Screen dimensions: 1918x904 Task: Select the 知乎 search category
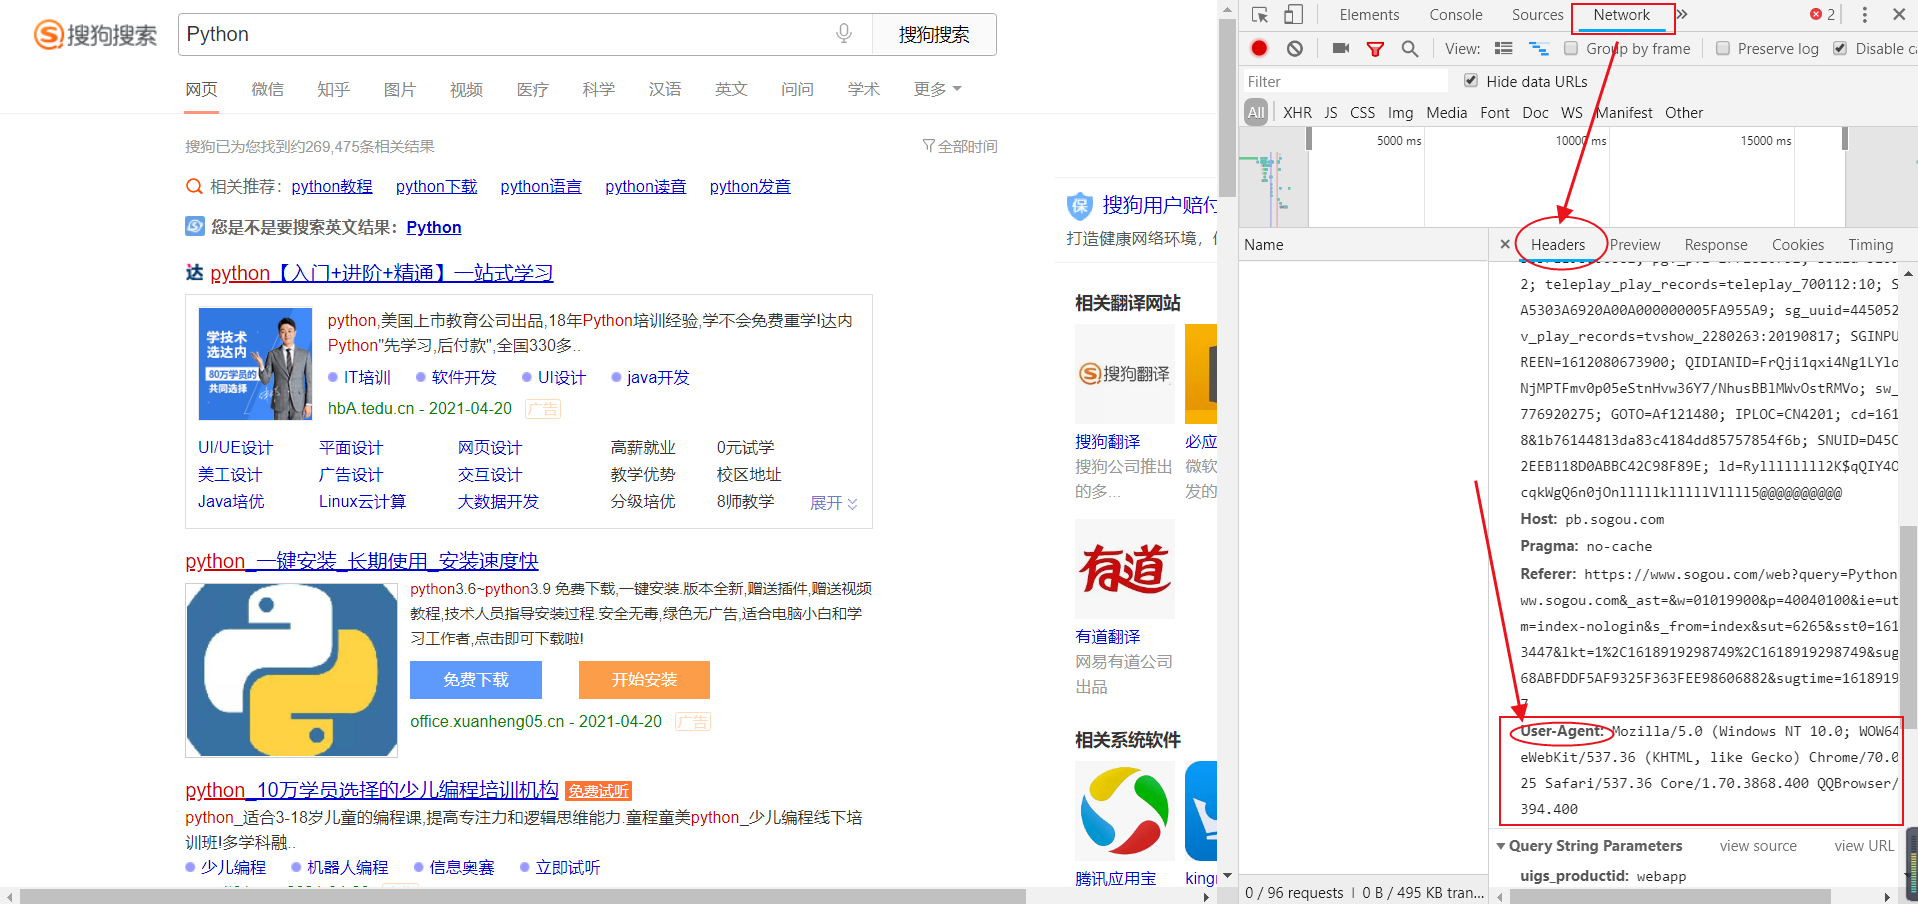click(x=333, y=89)
